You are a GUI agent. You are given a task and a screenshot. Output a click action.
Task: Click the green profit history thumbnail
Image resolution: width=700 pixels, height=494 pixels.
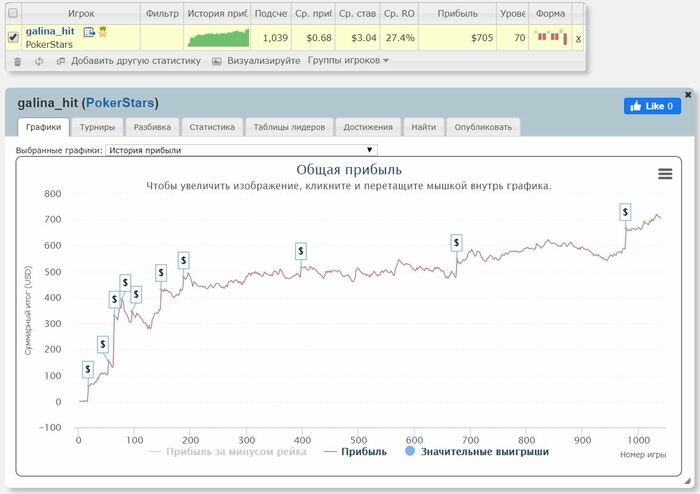click(218, 38)
